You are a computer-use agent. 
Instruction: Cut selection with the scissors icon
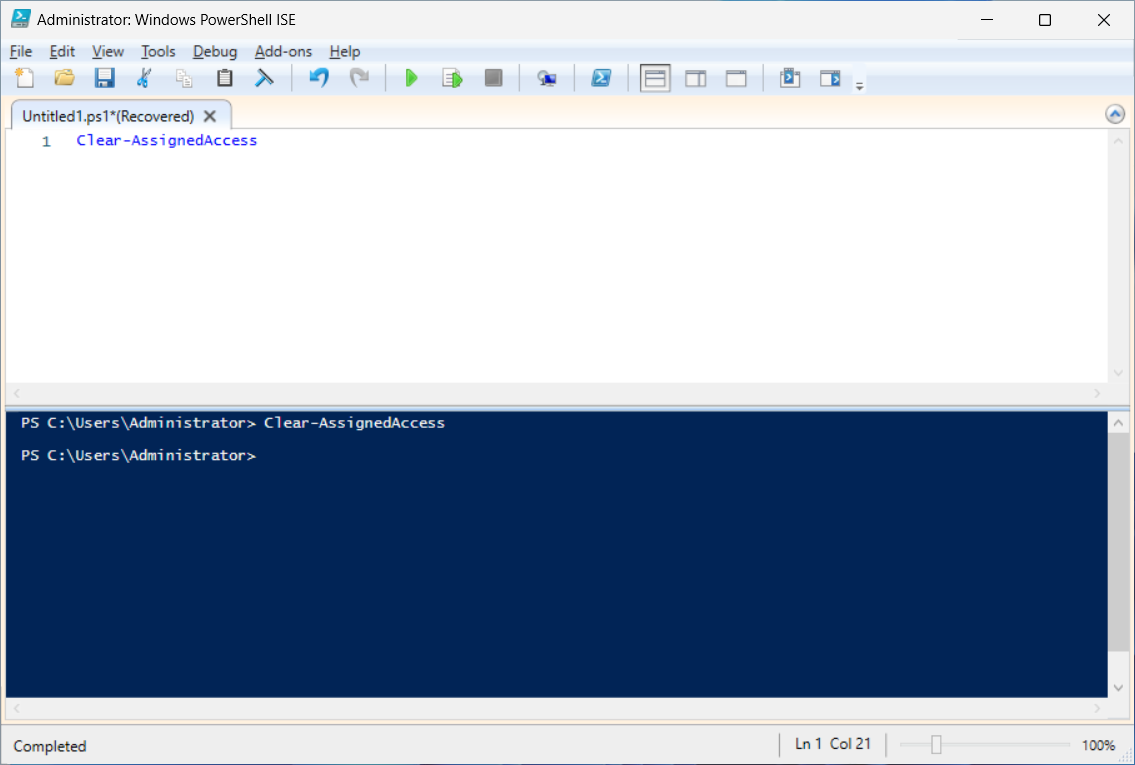click(x=144, y=78)
